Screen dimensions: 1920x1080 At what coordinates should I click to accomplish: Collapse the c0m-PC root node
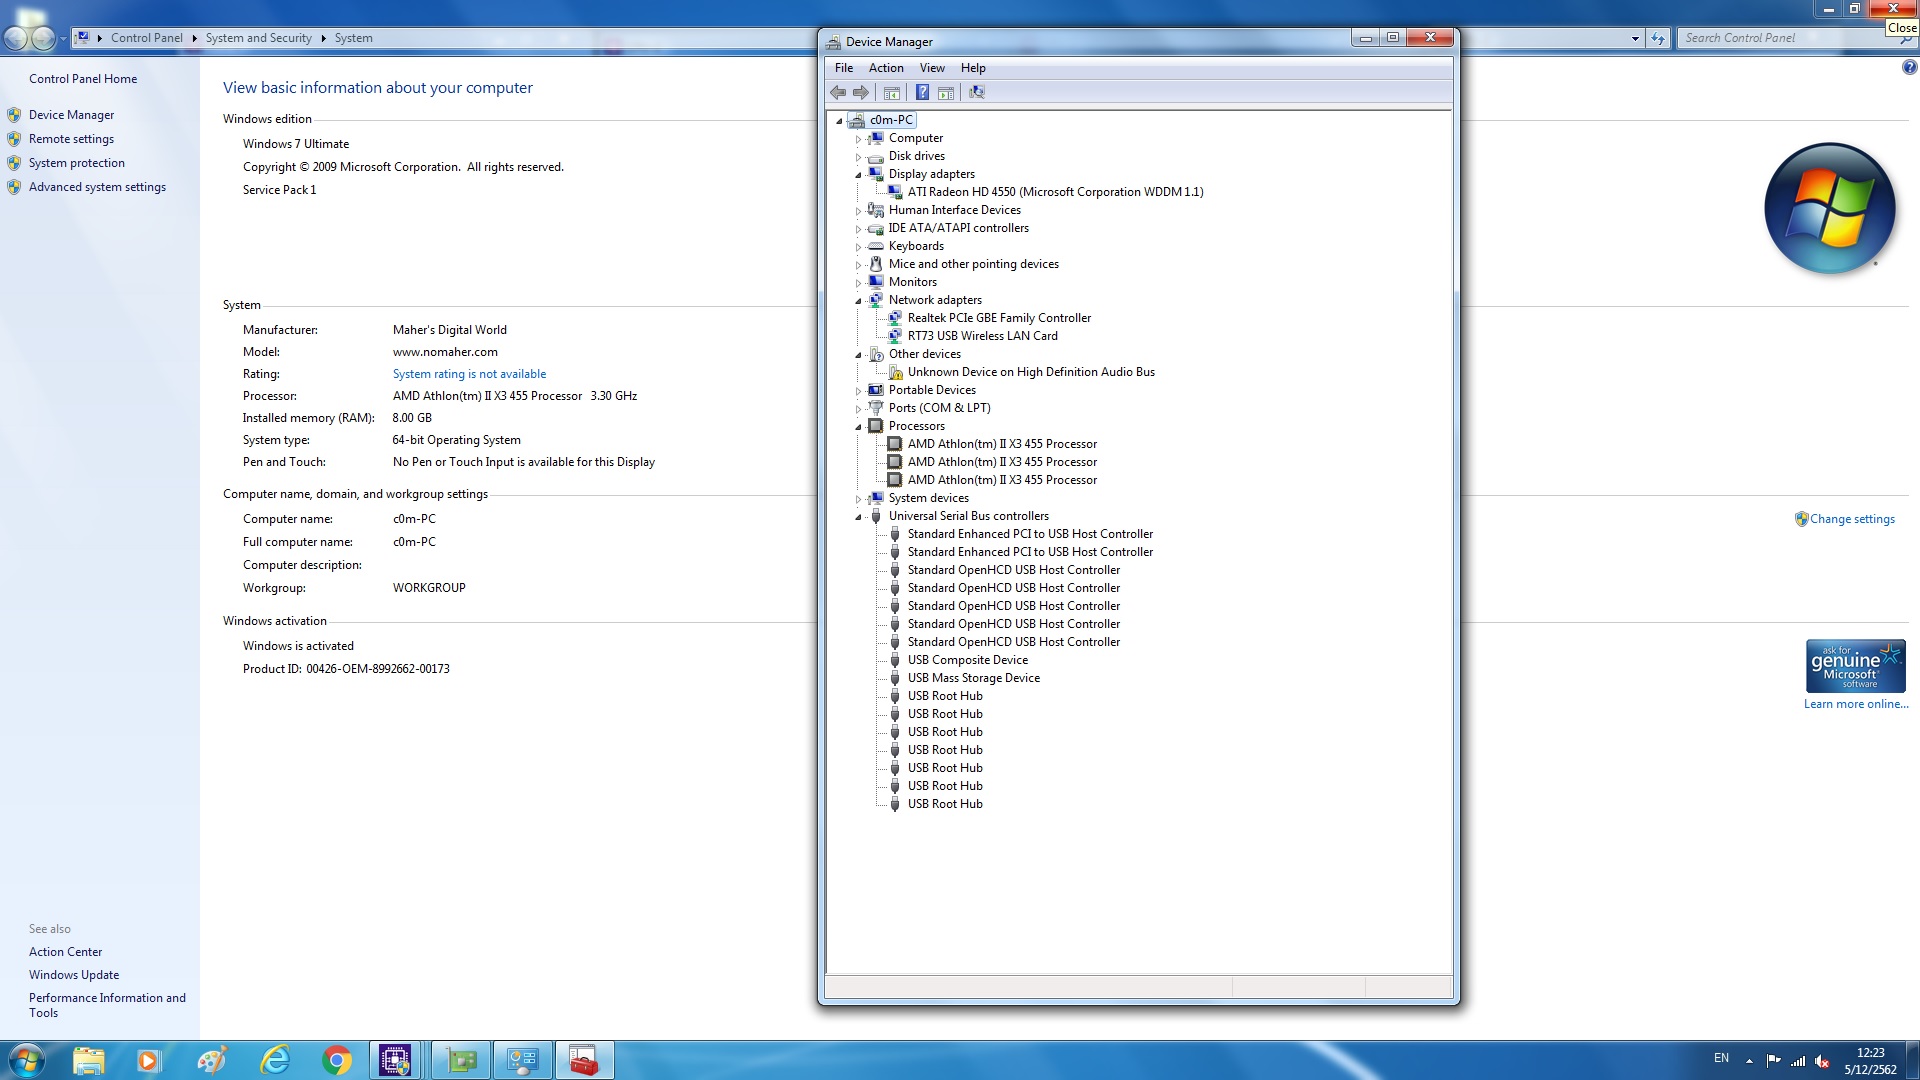tap(839, 121)
